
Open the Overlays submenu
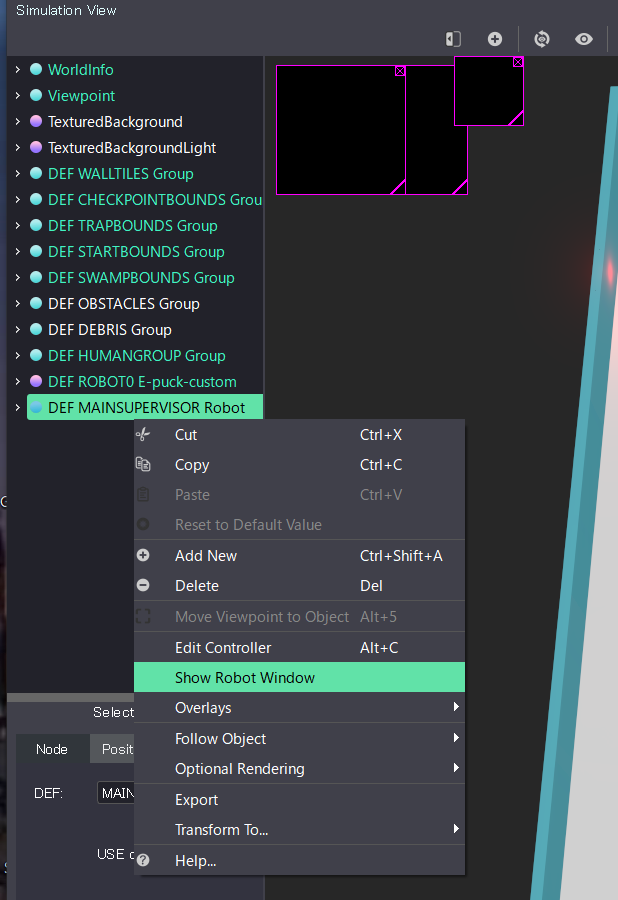pos(300,708)
